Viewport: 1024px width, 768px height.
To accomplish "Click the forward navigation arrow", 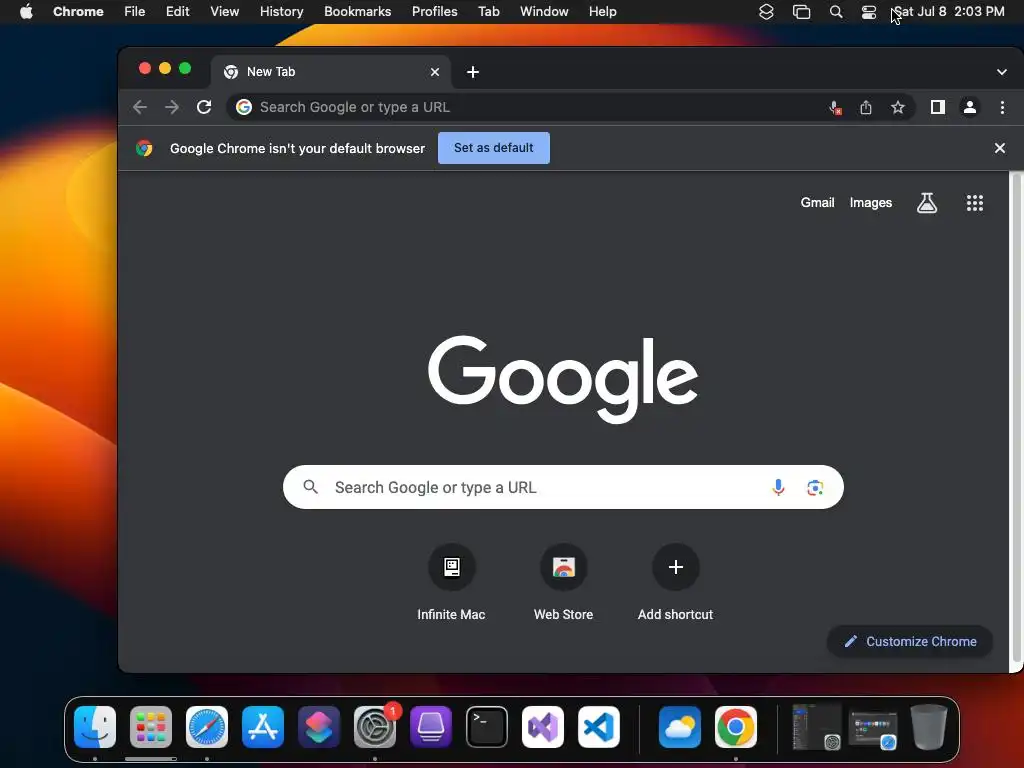I will [172, 107].
